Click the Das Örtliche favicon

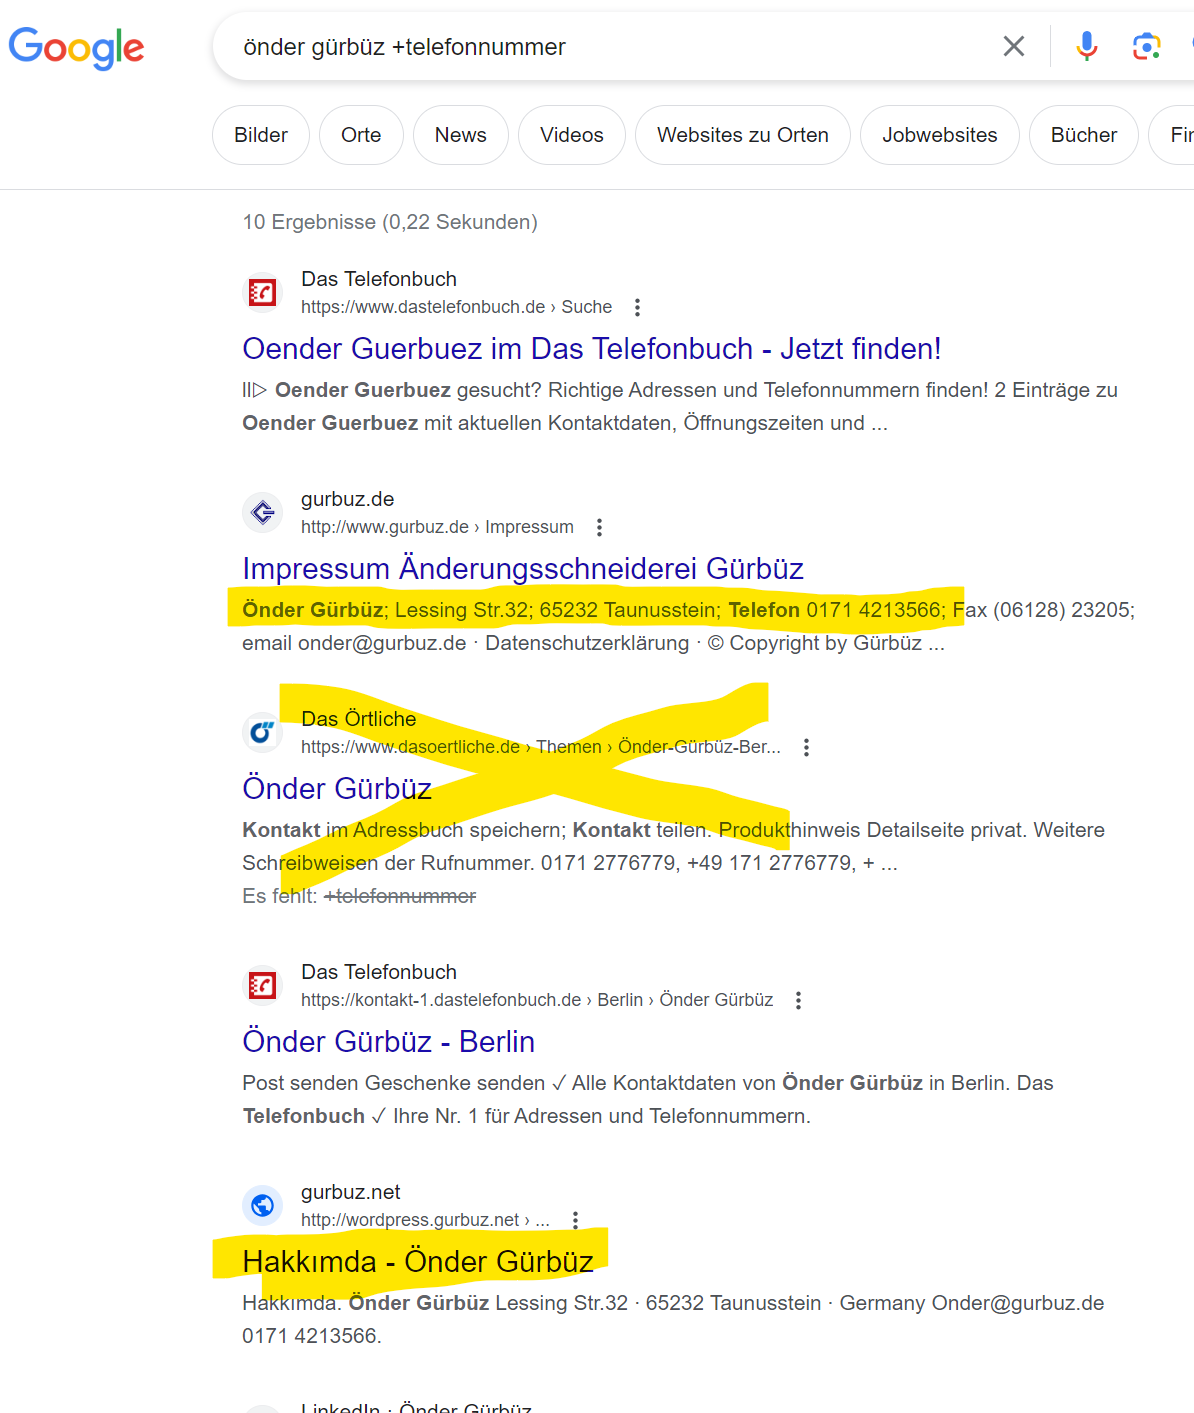point(262,732)
